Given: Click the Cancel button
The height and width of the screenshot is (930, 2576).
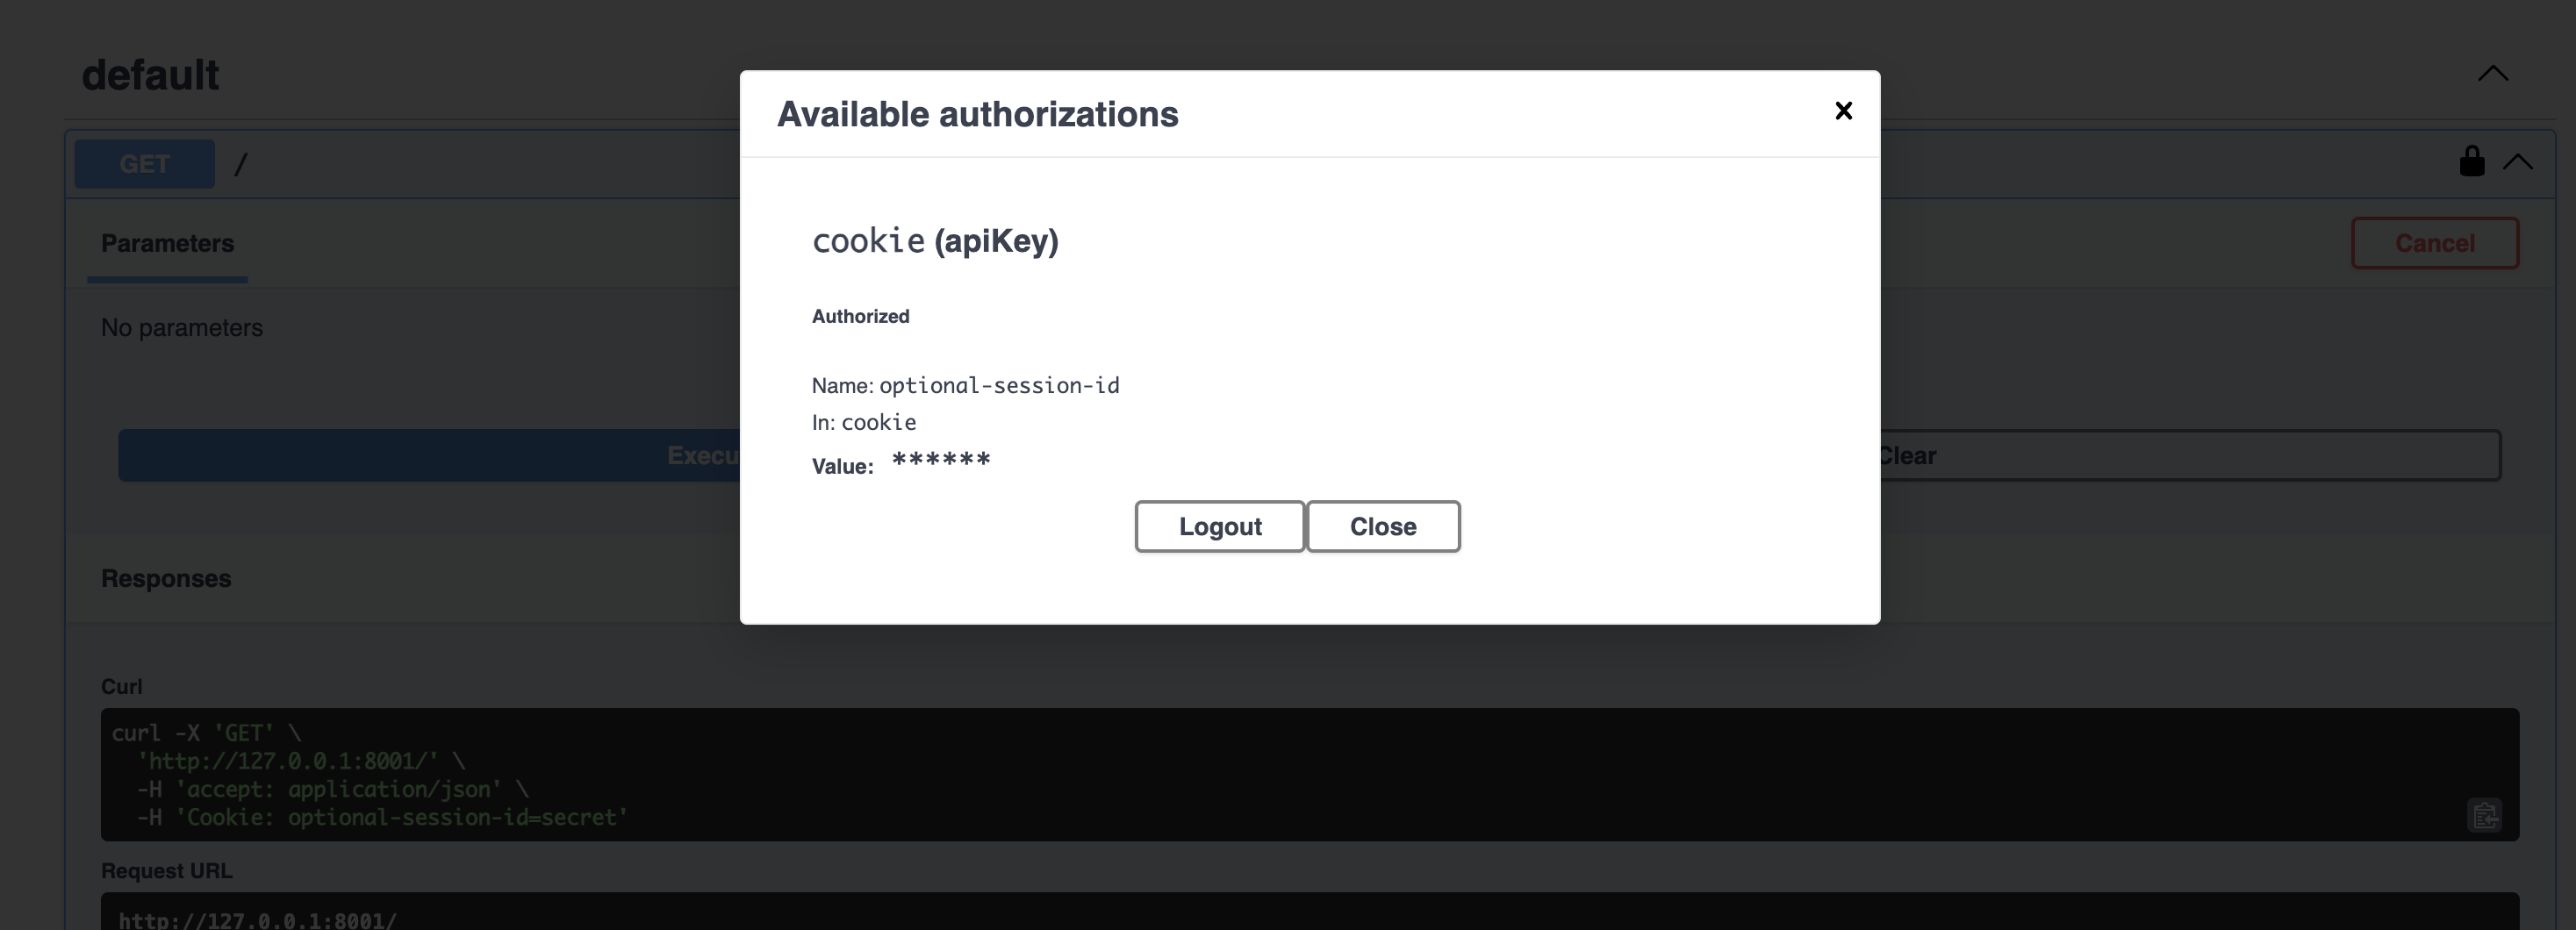Looking at the screenshot, I should (x=2434, y=243).
